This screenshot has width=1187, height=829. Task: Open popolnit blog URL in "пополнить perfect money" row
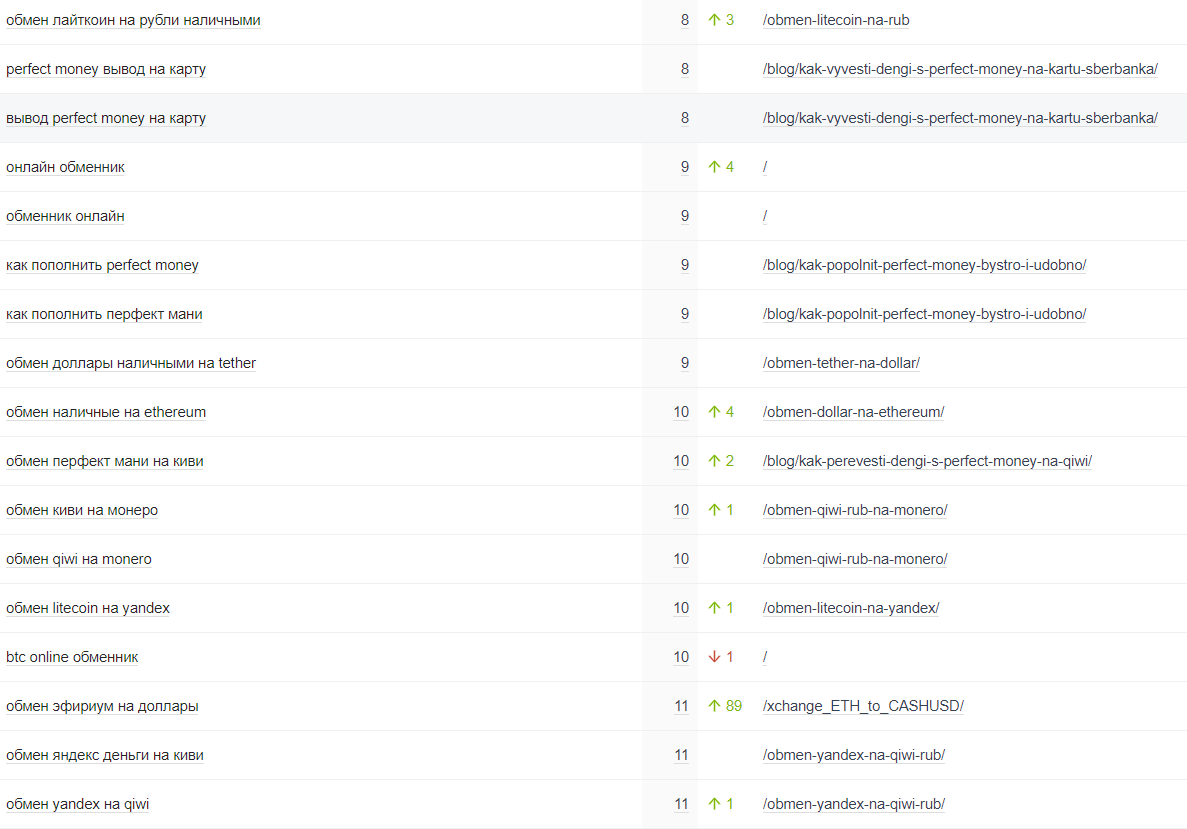(x=924, y=265)
